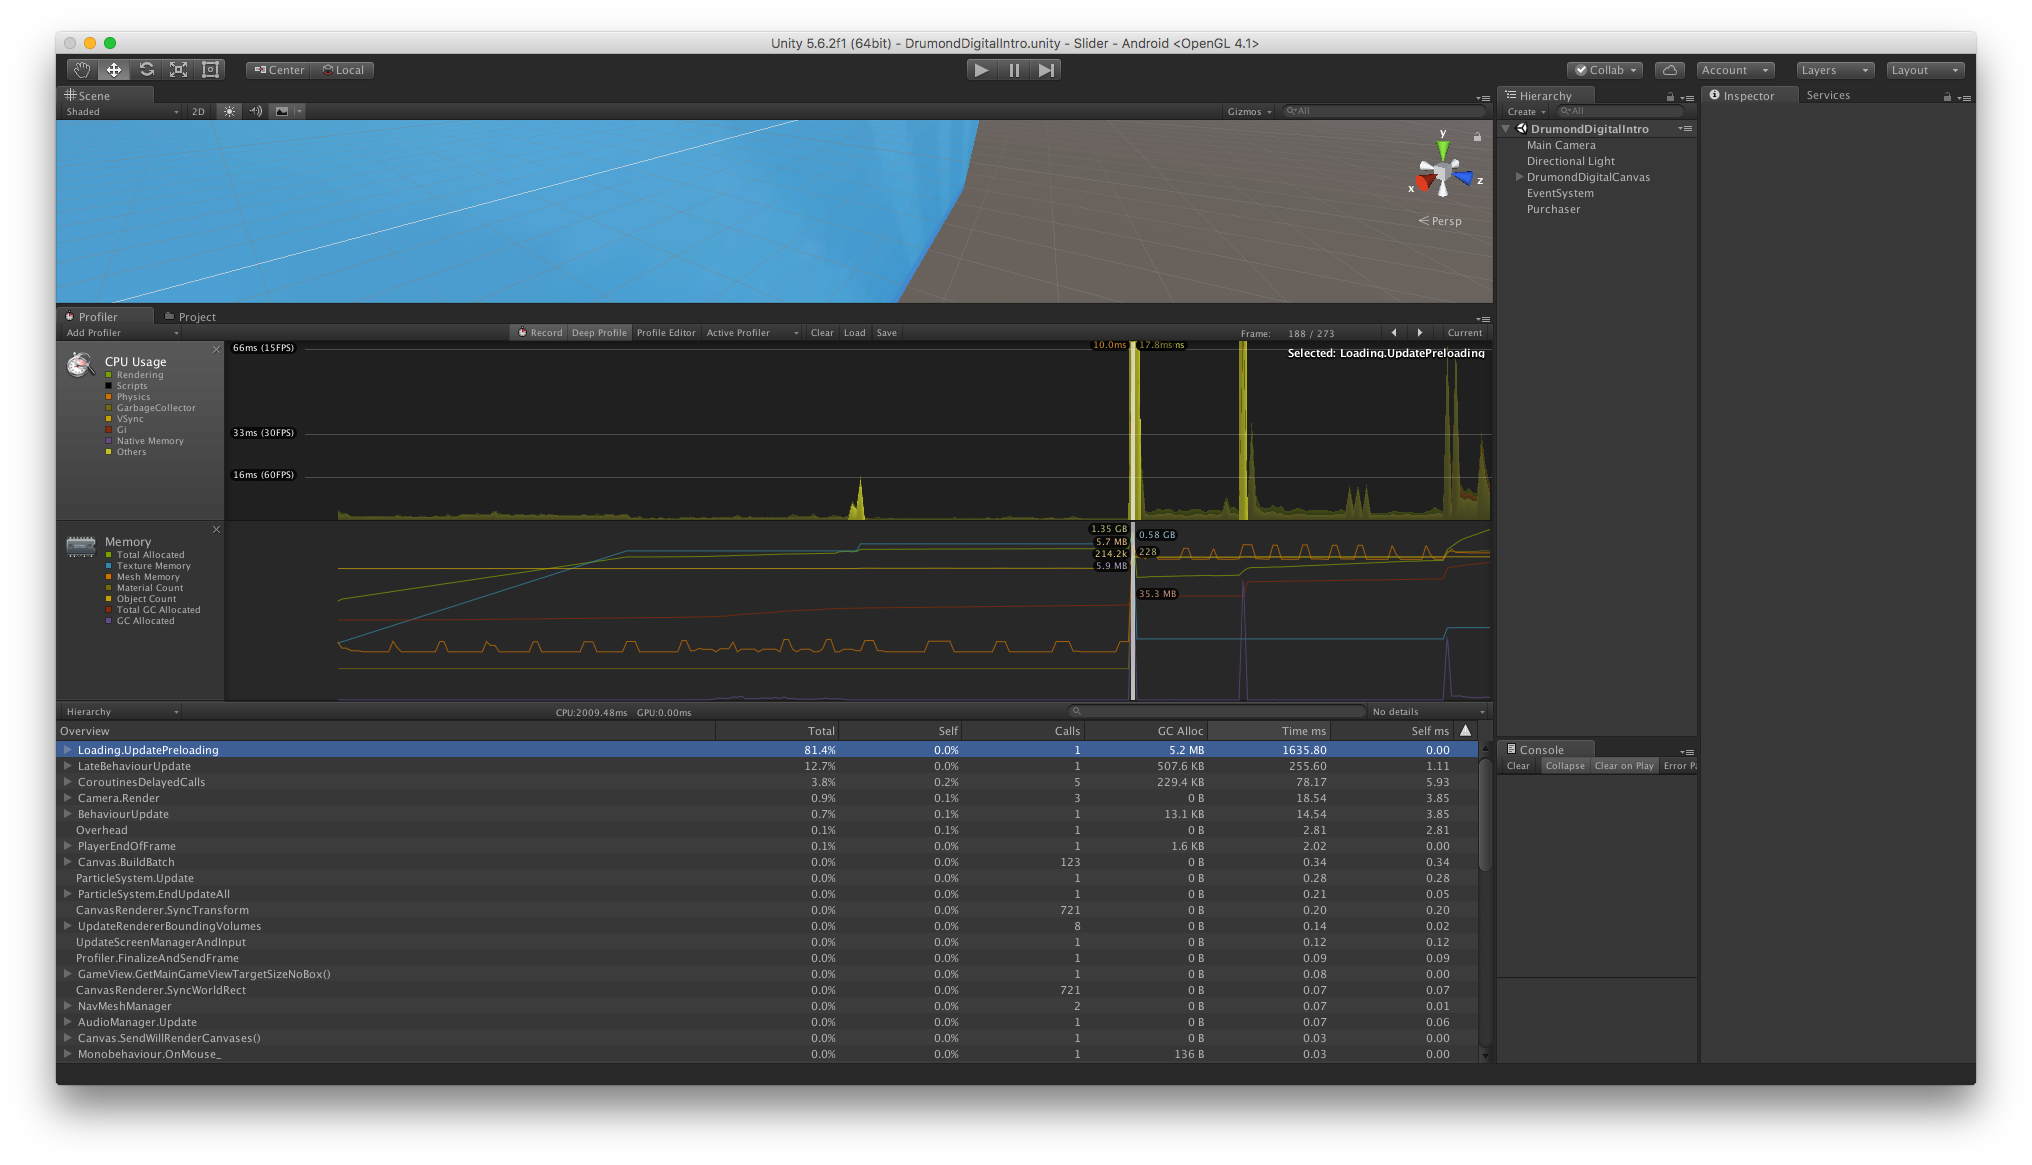
Task: Click the Step frame button
Action: tap(1046, 70)
